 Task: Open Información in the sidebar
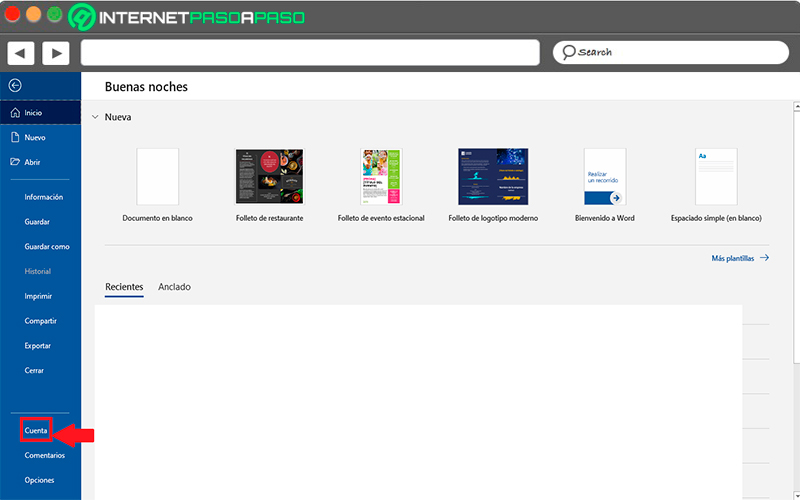pyautogui.click(x=43, y=197)
